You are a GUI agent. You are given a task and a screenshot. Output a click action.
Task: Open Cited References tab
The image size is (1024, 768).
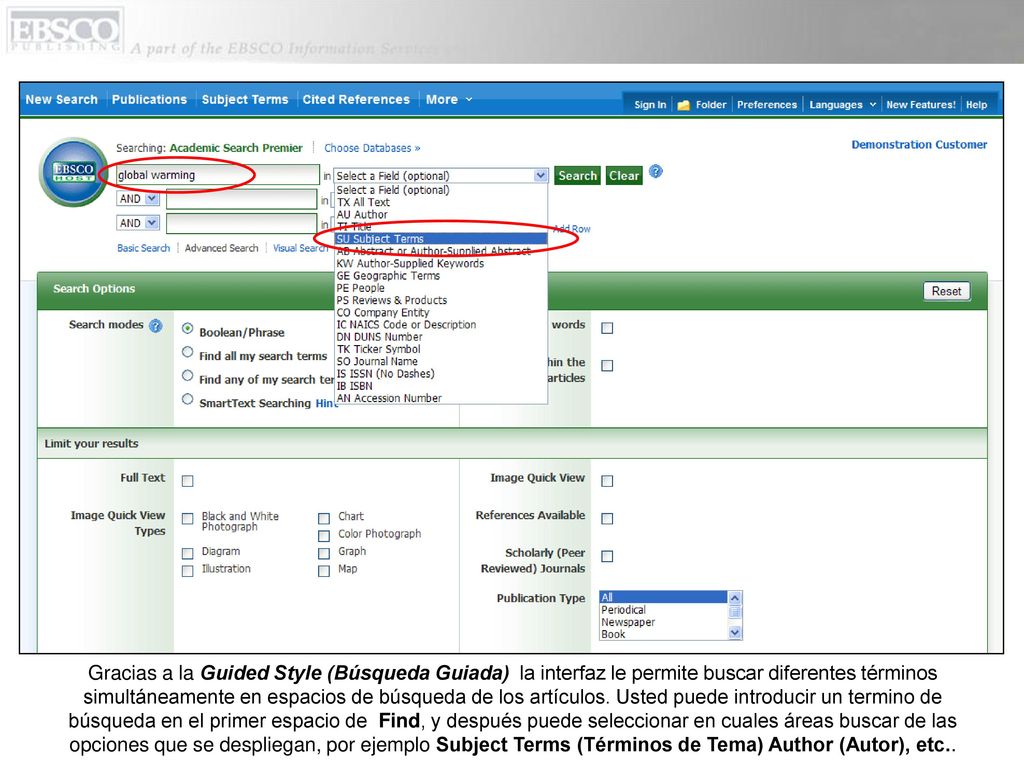point(356,100)
